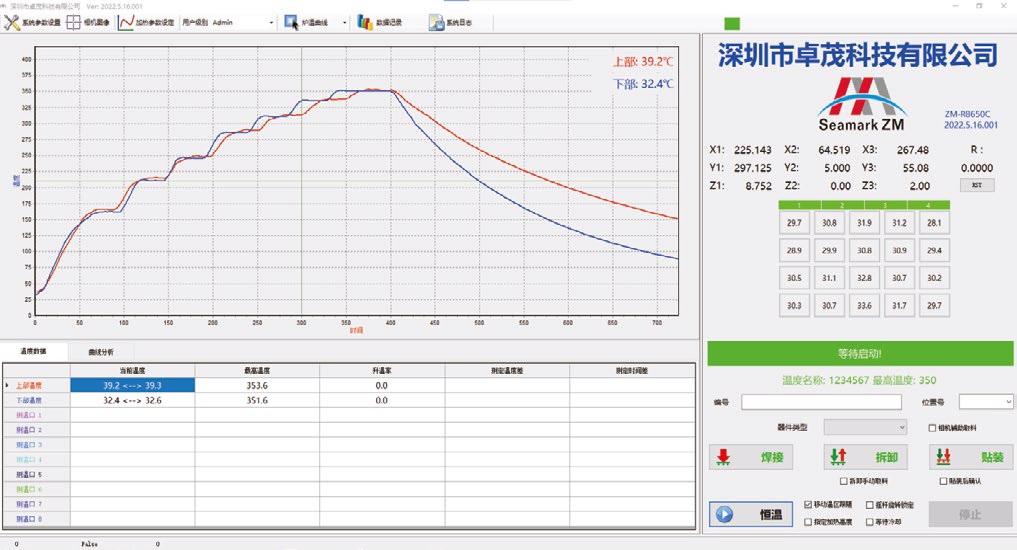Uncheck the 移动温区跟随 checkbox
This screenshot has height=550, width=1017.
coord(809,506)
